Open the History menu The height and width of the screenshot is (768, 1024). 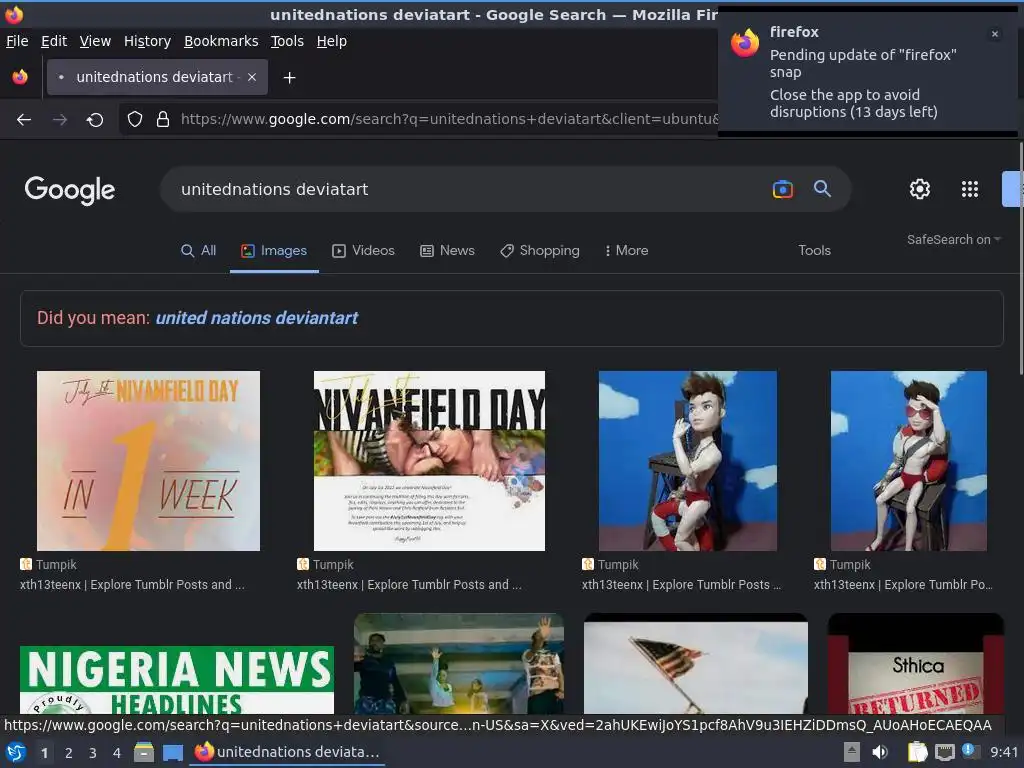148,41
